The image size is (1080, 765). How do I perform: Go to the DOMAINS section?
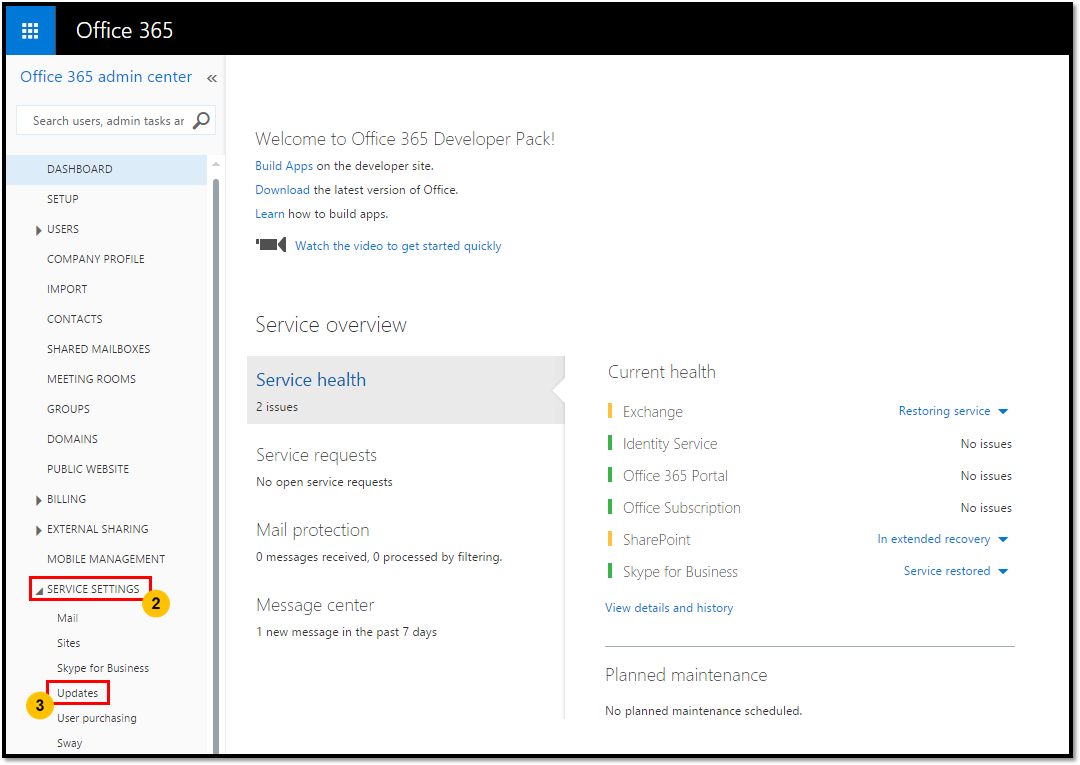pos(70,438)
